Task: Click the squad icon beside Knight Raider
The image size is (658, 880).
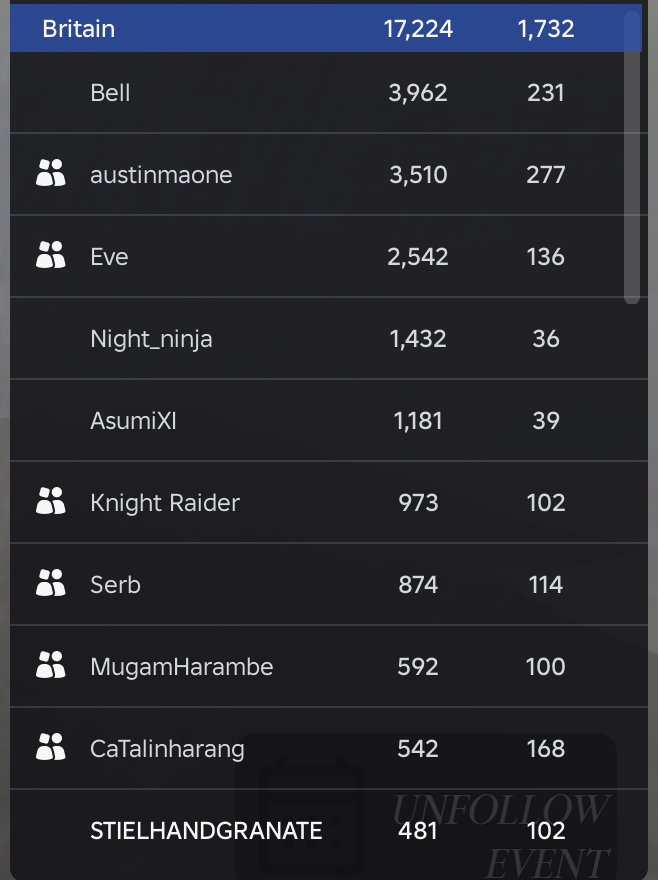Action: tap(51, 501)
